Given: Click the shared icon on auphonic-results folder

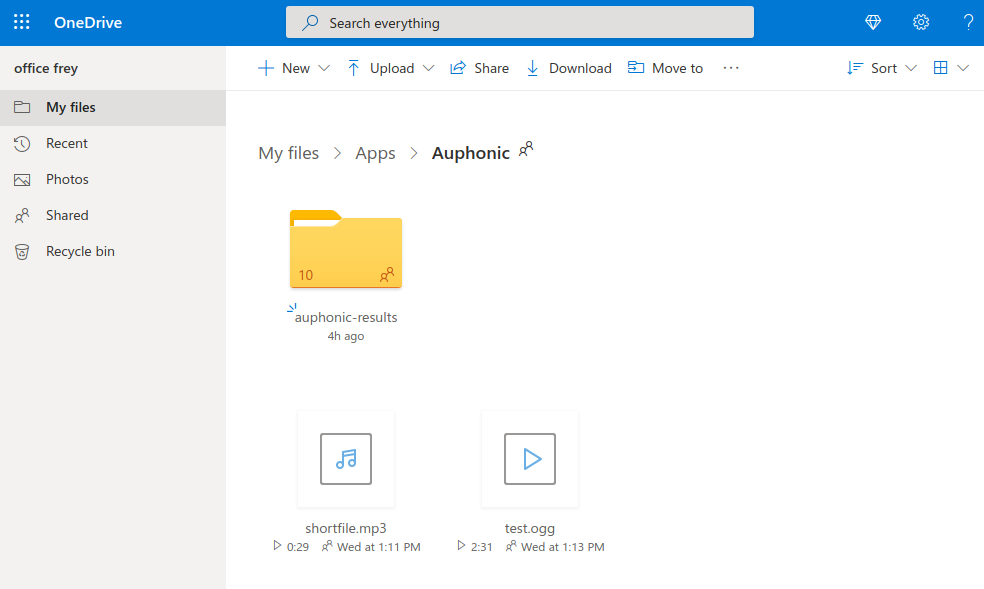Looking at the screenshot, I should (387, 275).
